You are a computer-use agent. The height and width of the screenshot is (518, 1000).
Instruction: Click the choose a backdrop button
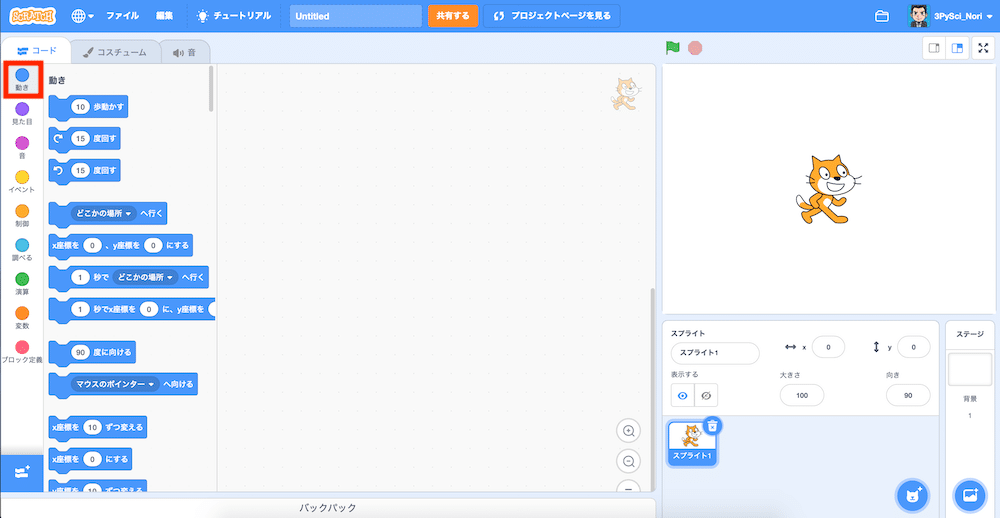point(970,494)
